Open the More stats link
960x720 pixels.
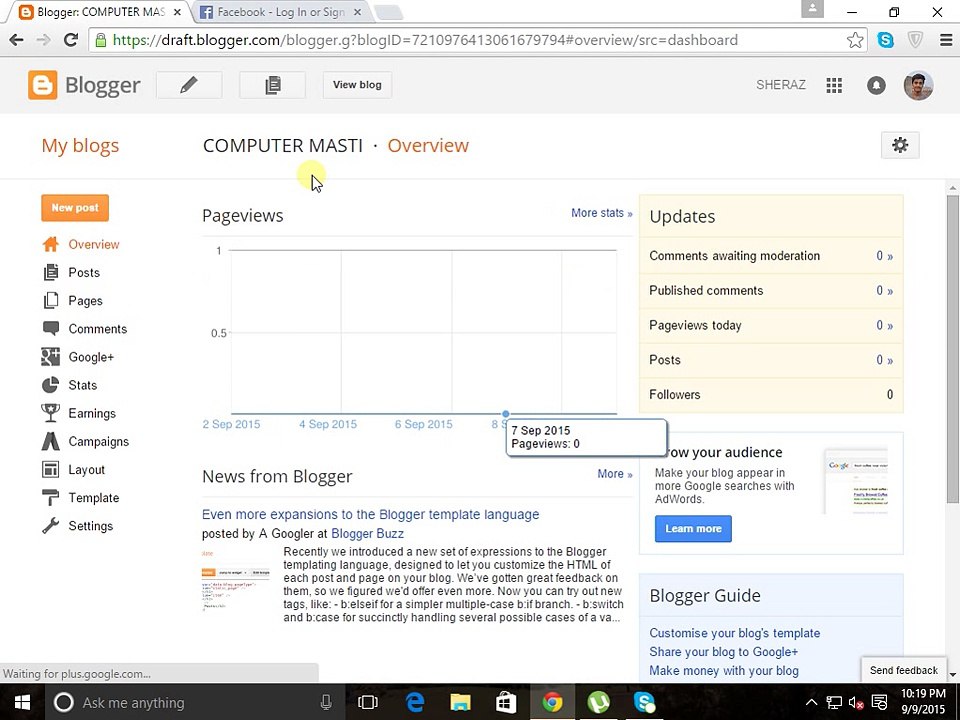601,213
